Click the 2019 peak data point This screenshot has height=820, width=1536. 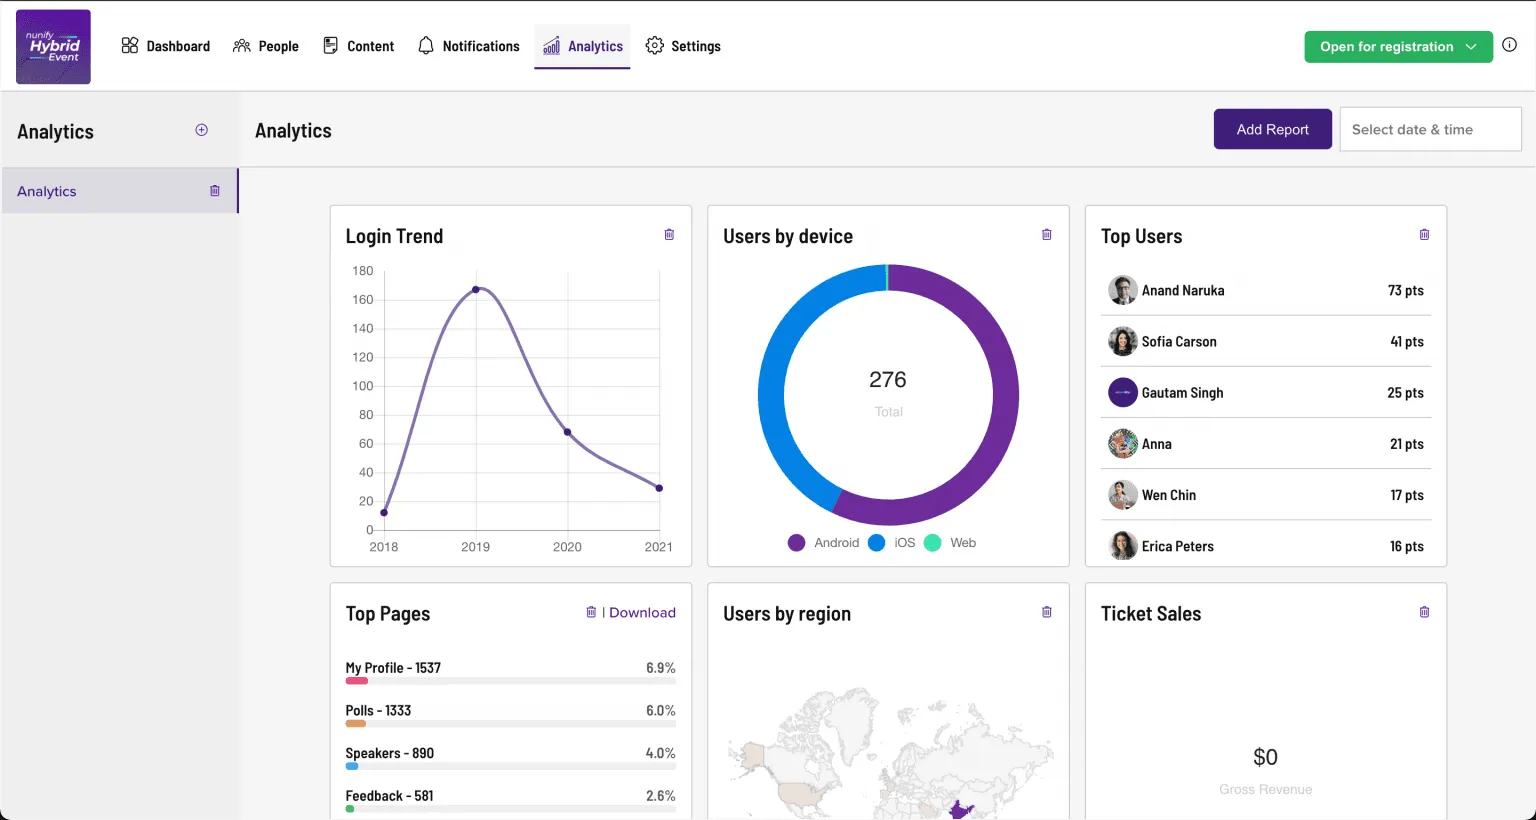click(476, 289)
